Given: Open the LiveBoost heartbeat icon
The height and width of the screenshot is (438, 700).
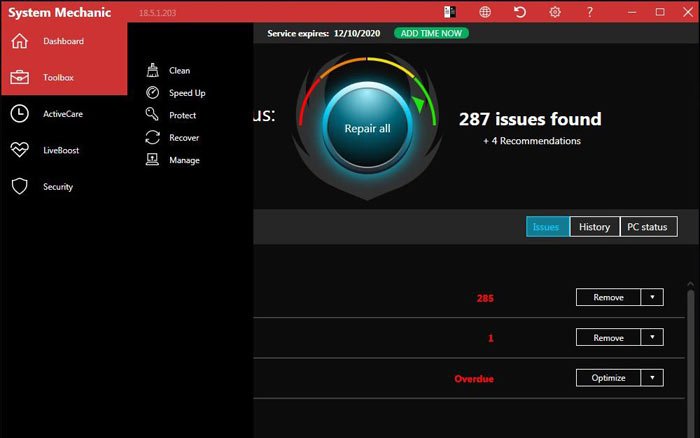Looking at the screenshot, I should (20, 150).
